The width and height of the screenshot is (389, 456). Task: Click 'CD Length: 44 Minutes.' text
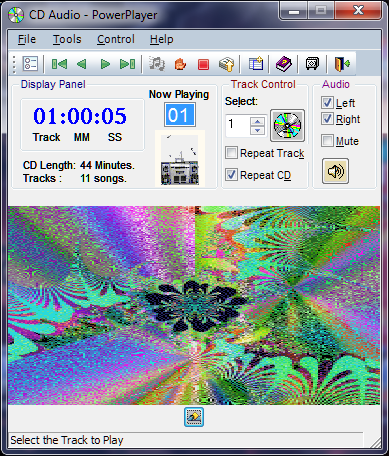point(79,165)
